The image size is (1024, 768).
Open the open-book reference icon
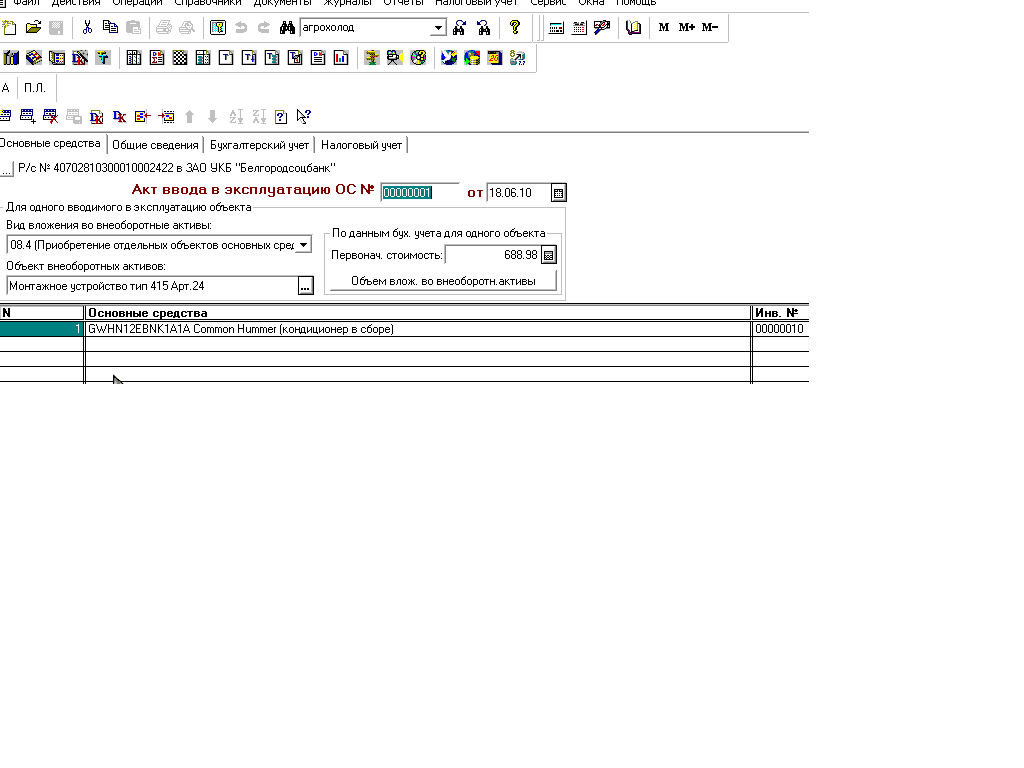(633, 27)
